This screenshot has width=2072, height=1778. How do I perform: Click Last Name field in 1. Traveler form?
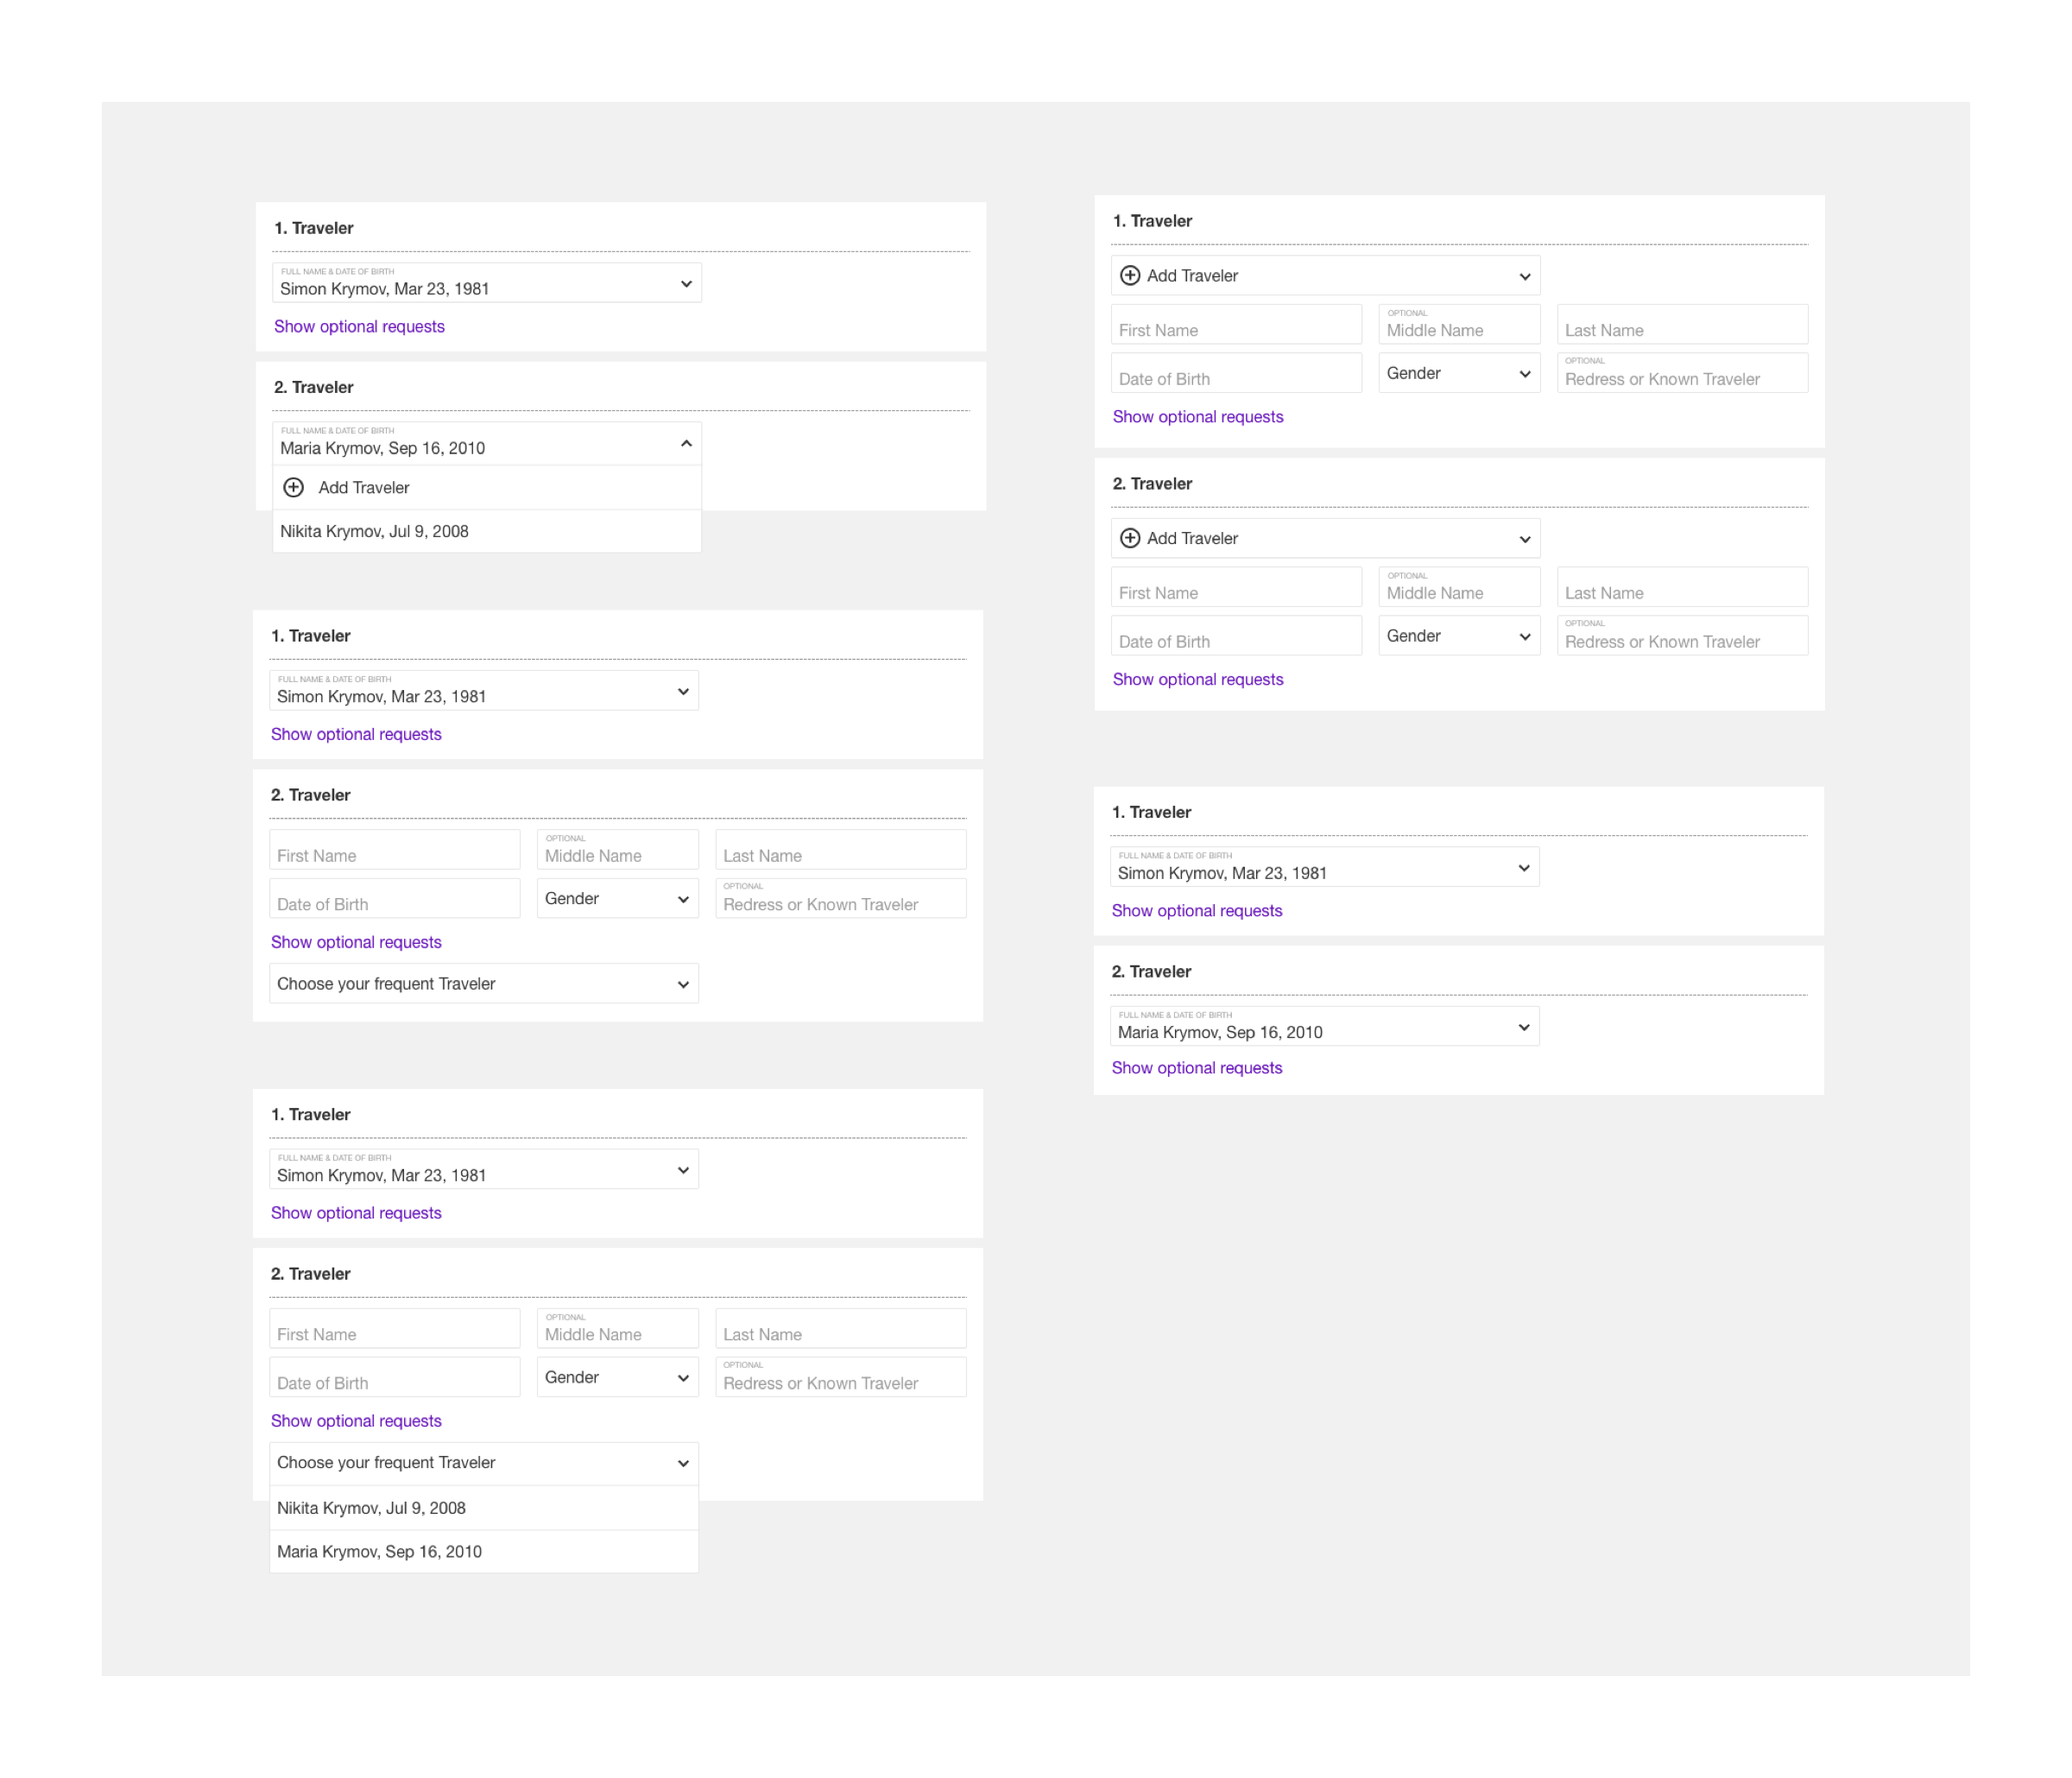pyautogui.click(x=1681, y=326)
